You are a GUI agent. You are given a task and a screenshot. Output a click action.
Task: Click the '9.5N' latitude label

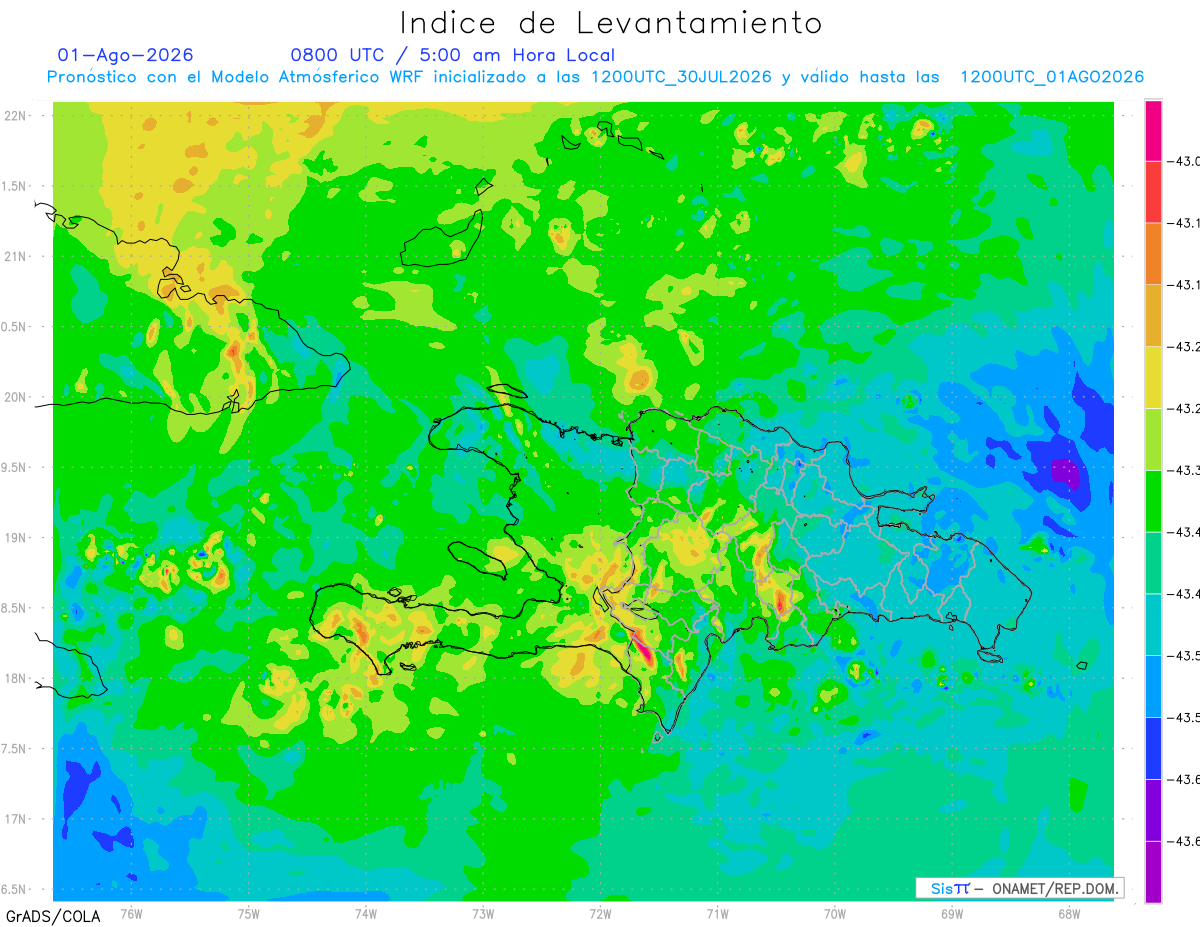[14, 467]
